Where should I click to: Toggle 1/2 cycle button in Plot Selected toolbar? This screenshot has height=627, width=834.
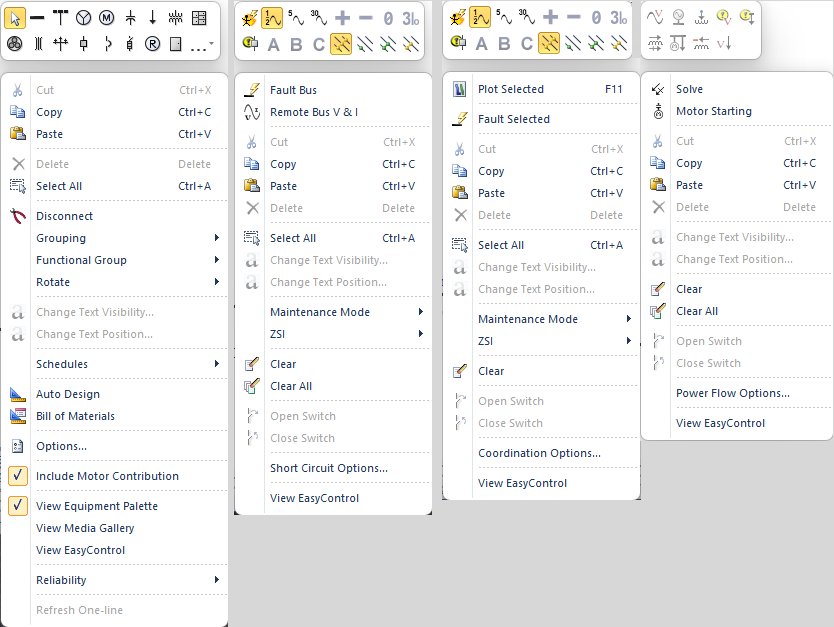pos(480,18)
